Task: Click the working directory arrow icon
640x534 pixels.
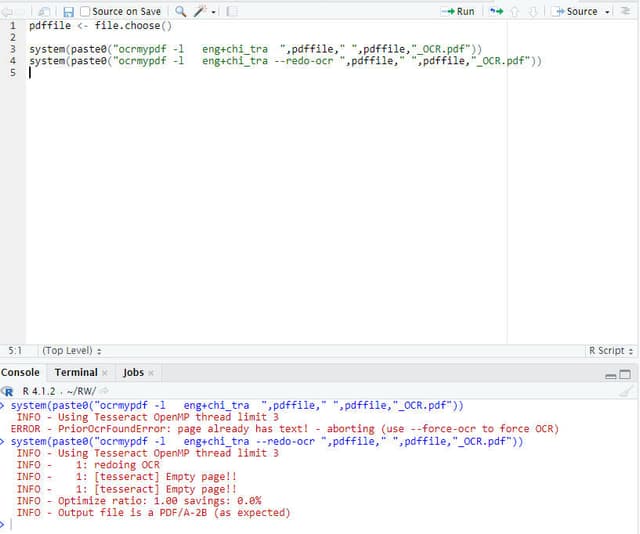Action: (103, 391)
